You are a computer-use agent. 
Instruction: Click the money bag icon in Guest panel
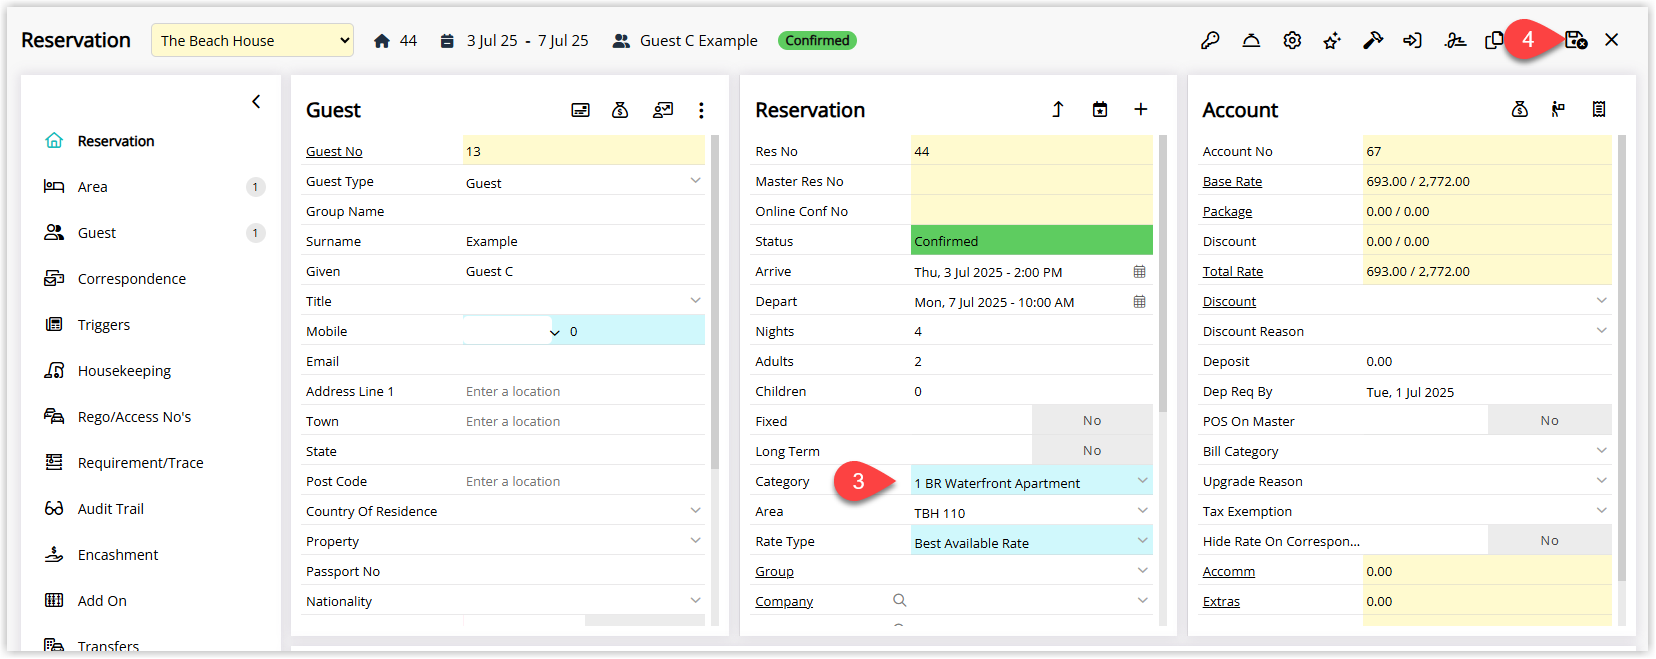click(x=620, y=110)
